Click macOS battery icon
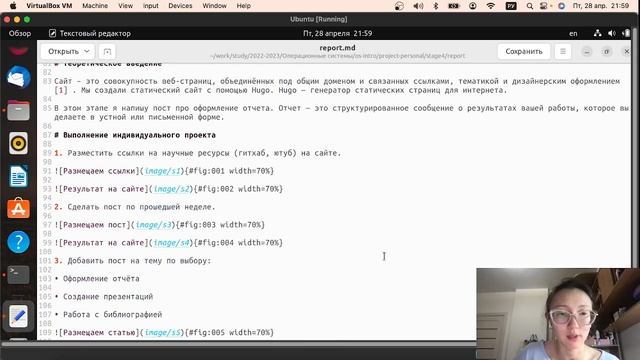The image size is (640, 360). 454,6
